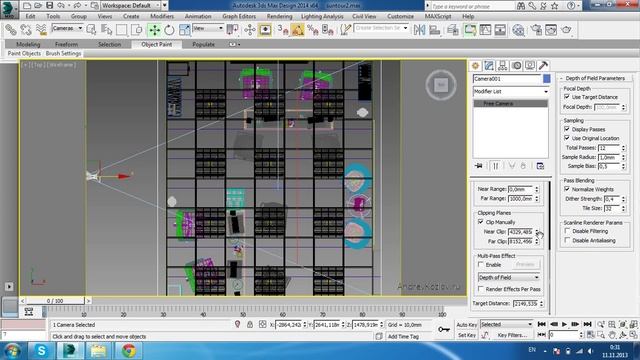Screen dimensions: 640x360
Task: Enable the Disable Filtering checkbox
Action: pyautogui.click(x=567, y=231)
